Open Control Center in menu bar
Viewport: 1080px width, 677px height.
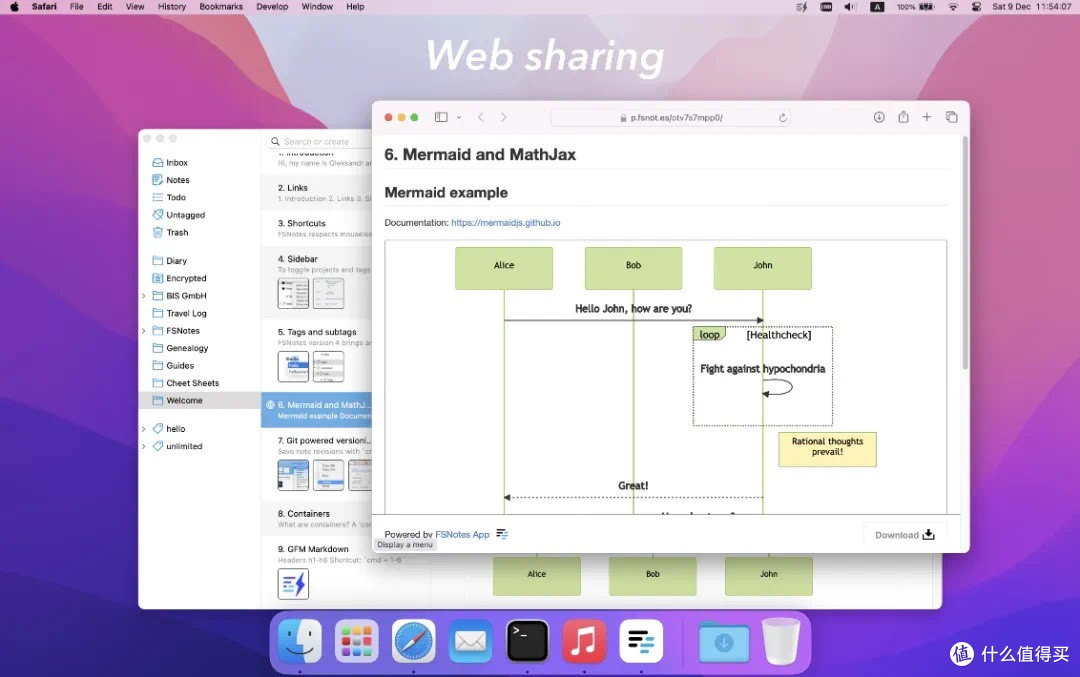click(976, 6)
